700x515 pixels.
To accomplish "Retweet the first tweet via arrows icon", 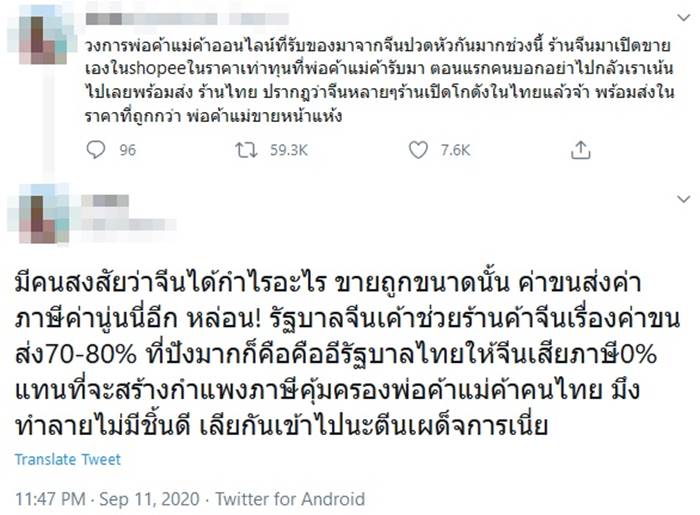I will 246,150.
